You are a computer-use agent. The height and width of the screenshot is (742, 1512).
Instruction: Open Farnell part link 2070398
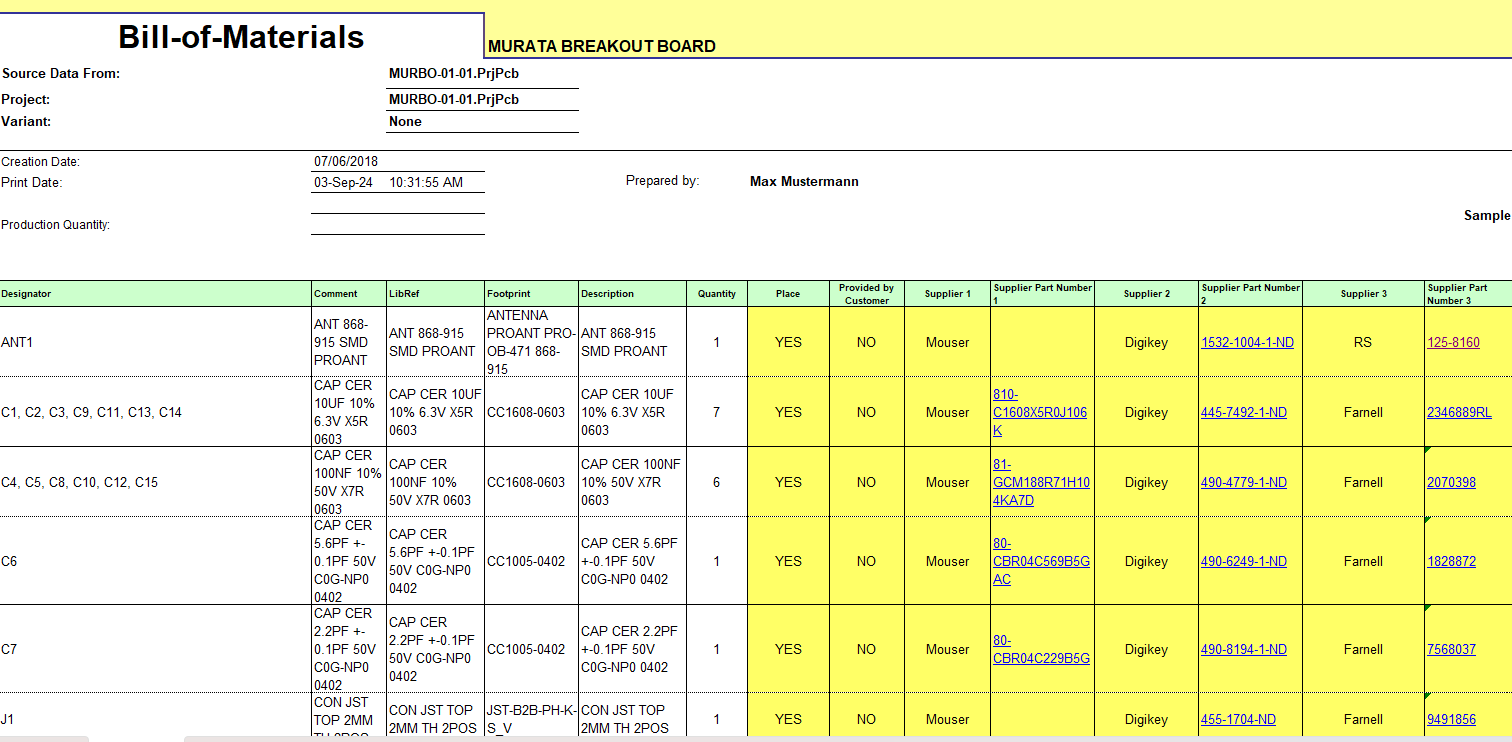pos(1451,483)
